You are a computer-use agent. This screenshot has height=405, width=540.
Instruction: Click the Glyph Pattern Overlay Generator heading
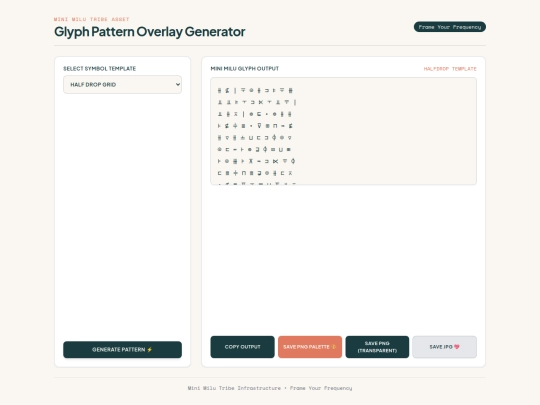tap(150, 32)
